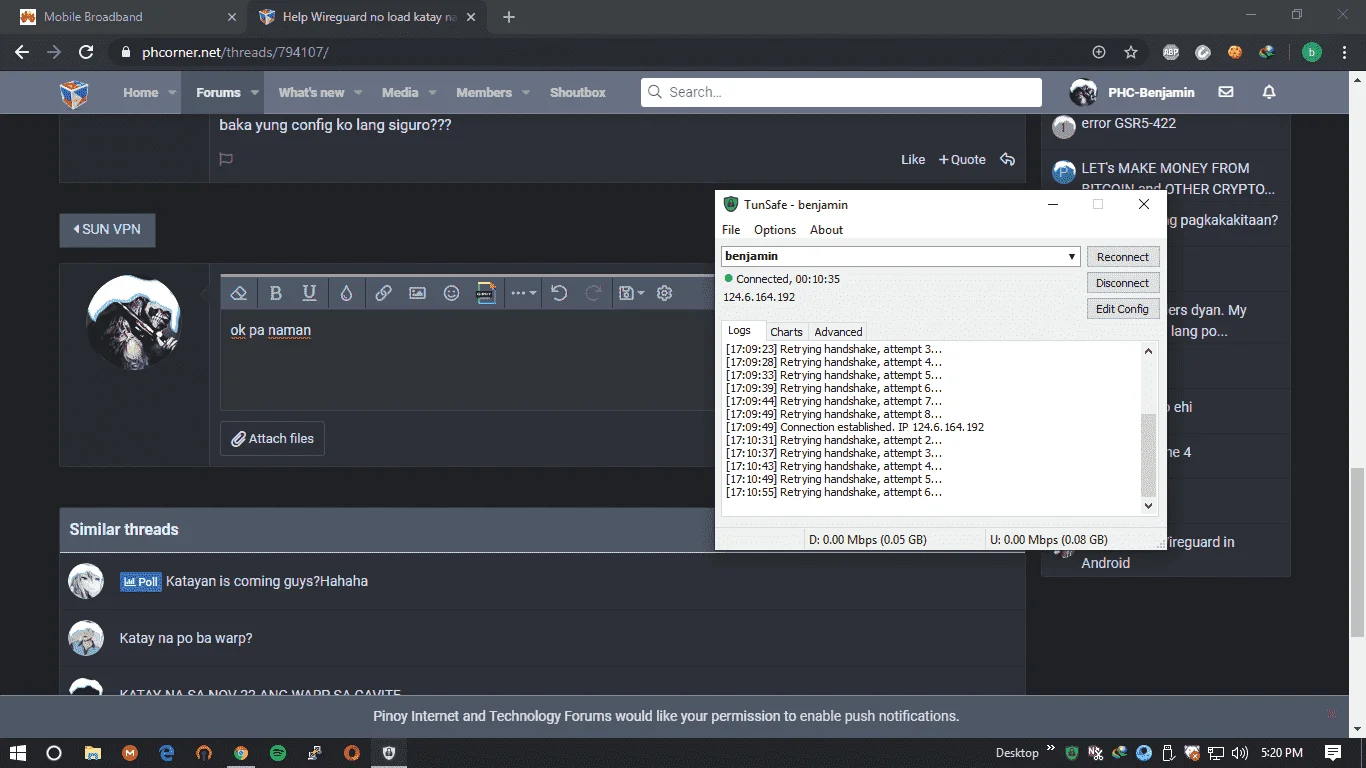The width and height of the screenshot is (1366, 768).
Task: Toggle bold formatting in the reply editor
Action: pos(276,293)
